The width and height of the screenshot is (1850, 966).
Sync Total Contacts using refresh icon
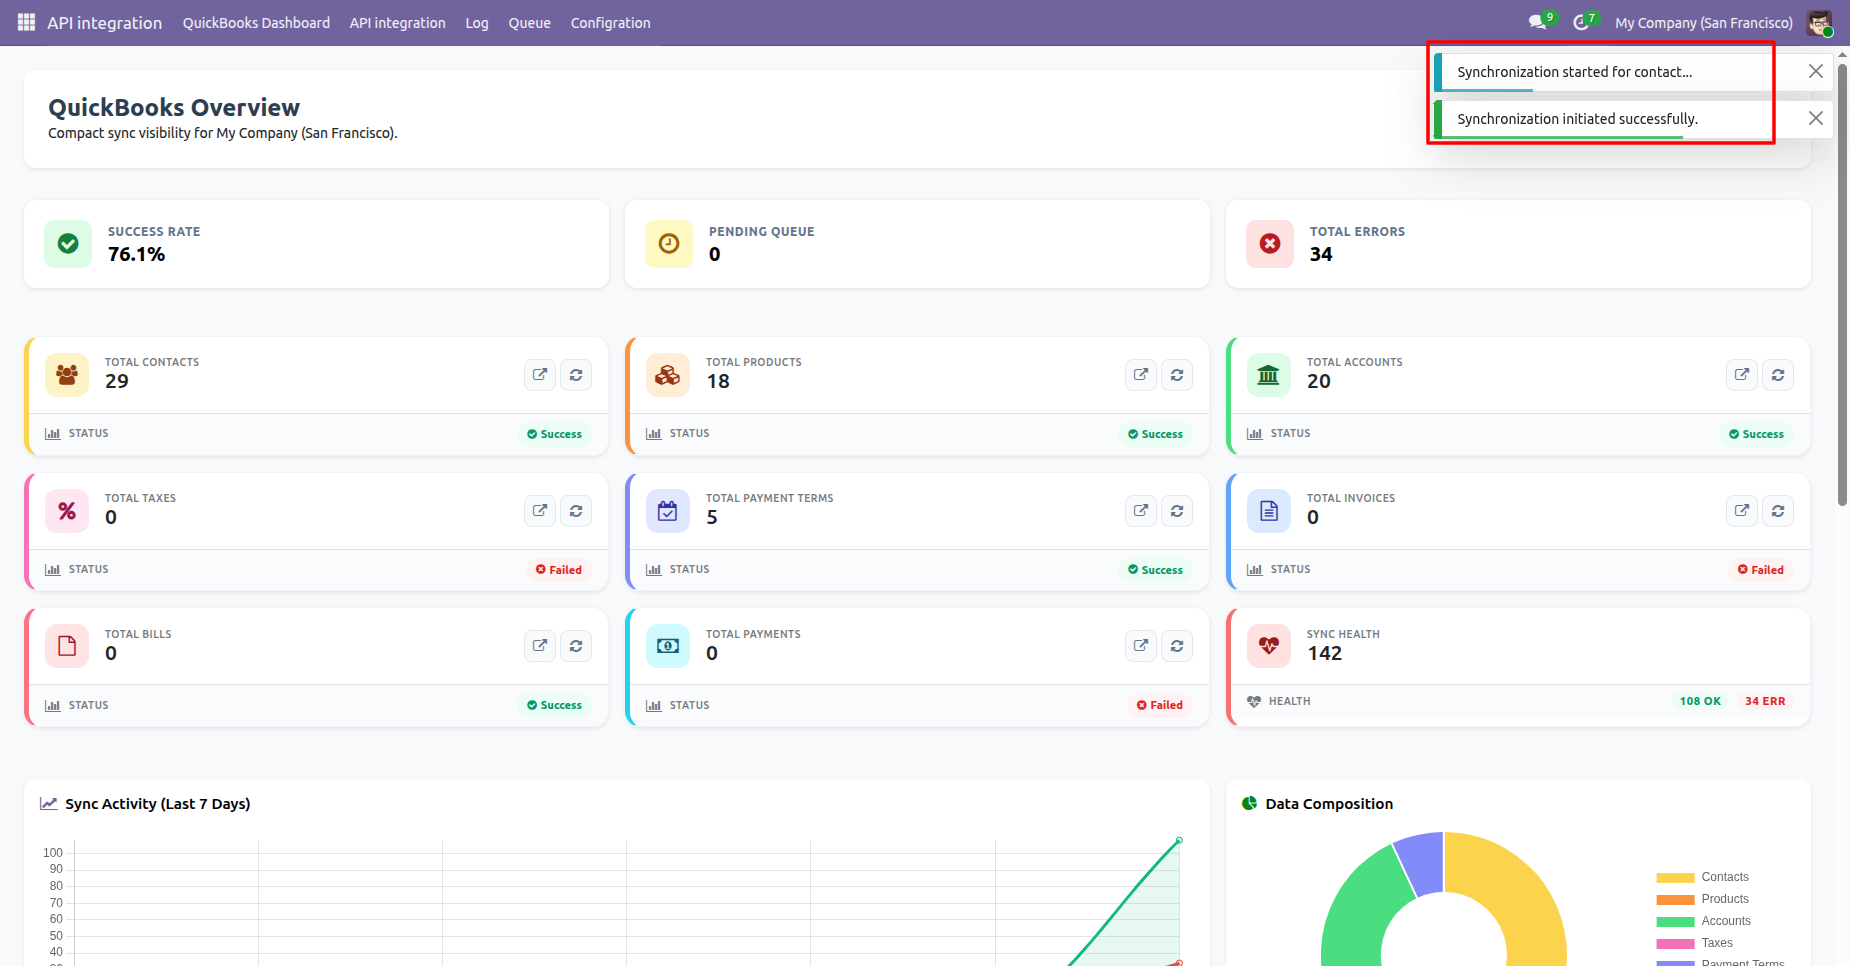click(576, 375)
